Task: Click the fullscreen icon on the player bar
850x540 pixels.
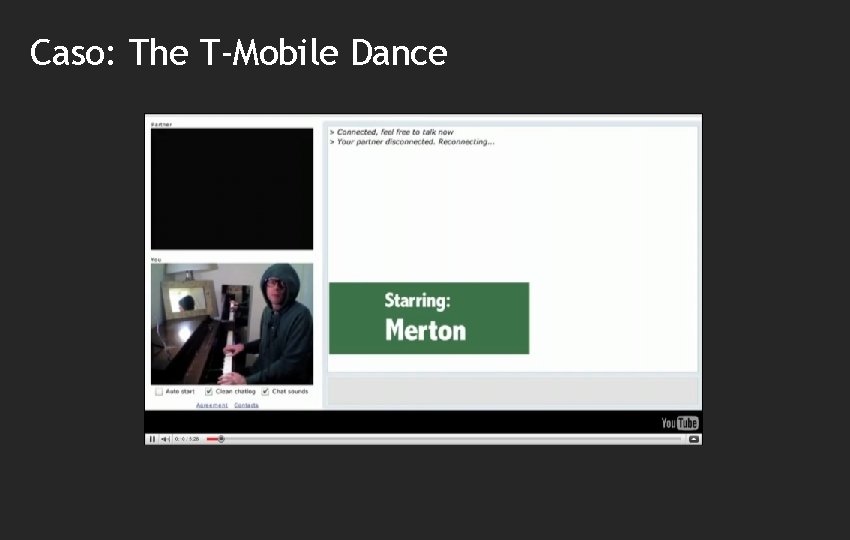Action: click(693, 439)
